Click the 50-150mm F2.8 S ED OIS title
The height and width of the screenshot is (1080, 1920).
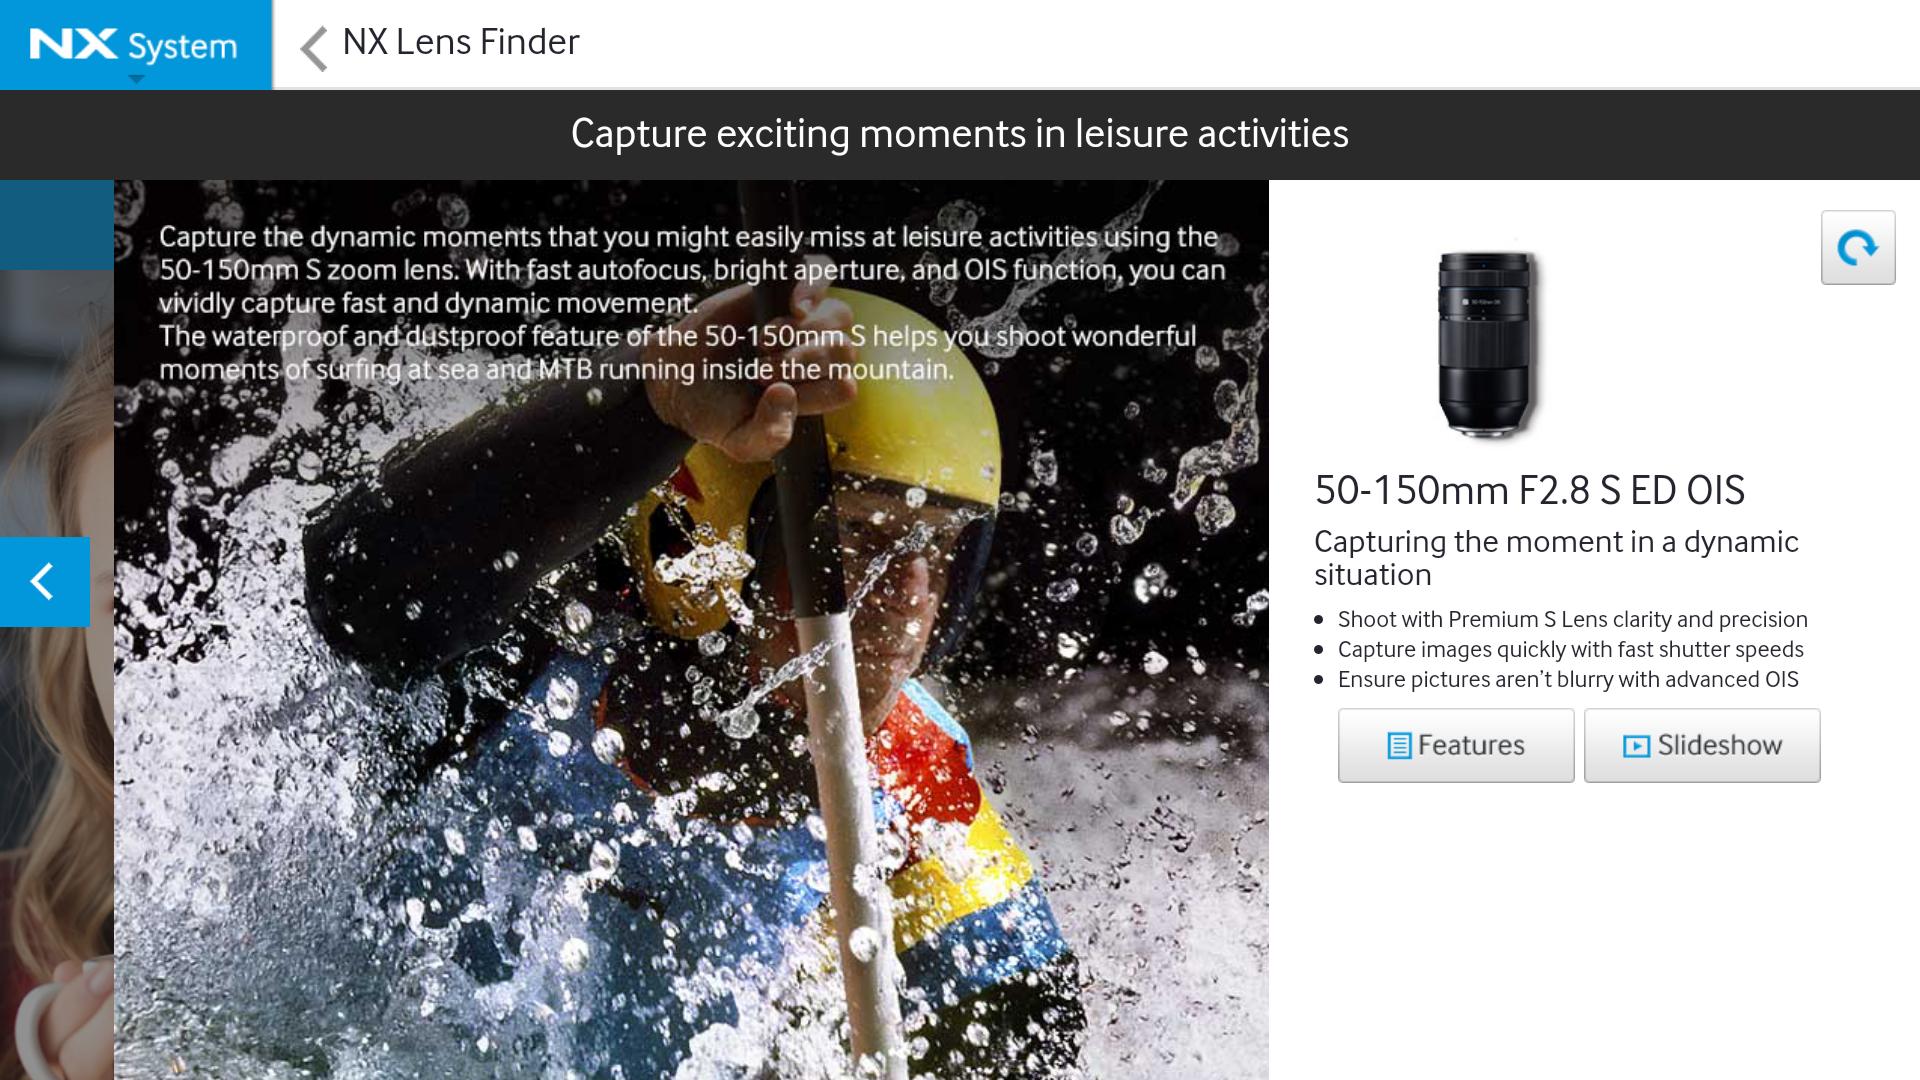(1529, 490)
